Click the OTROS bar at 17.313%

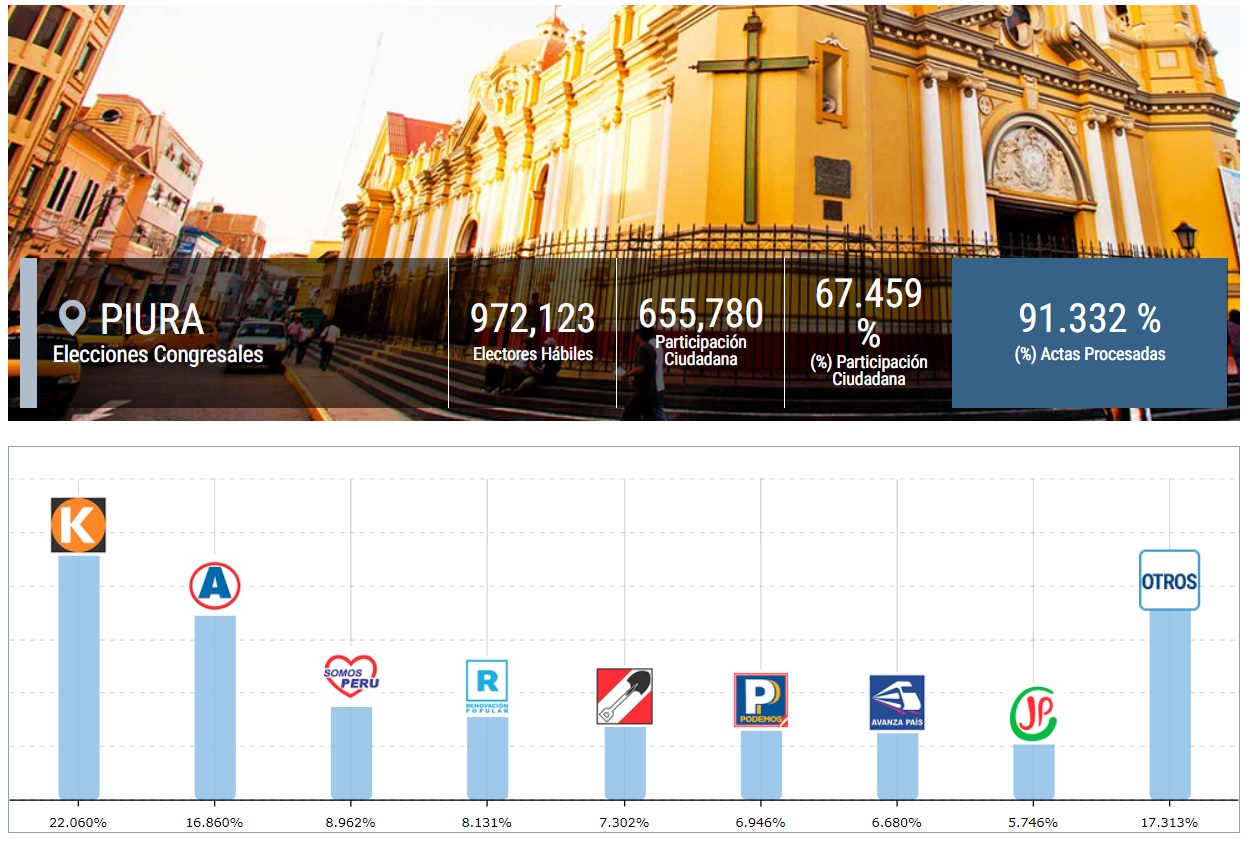[1170, 704]
